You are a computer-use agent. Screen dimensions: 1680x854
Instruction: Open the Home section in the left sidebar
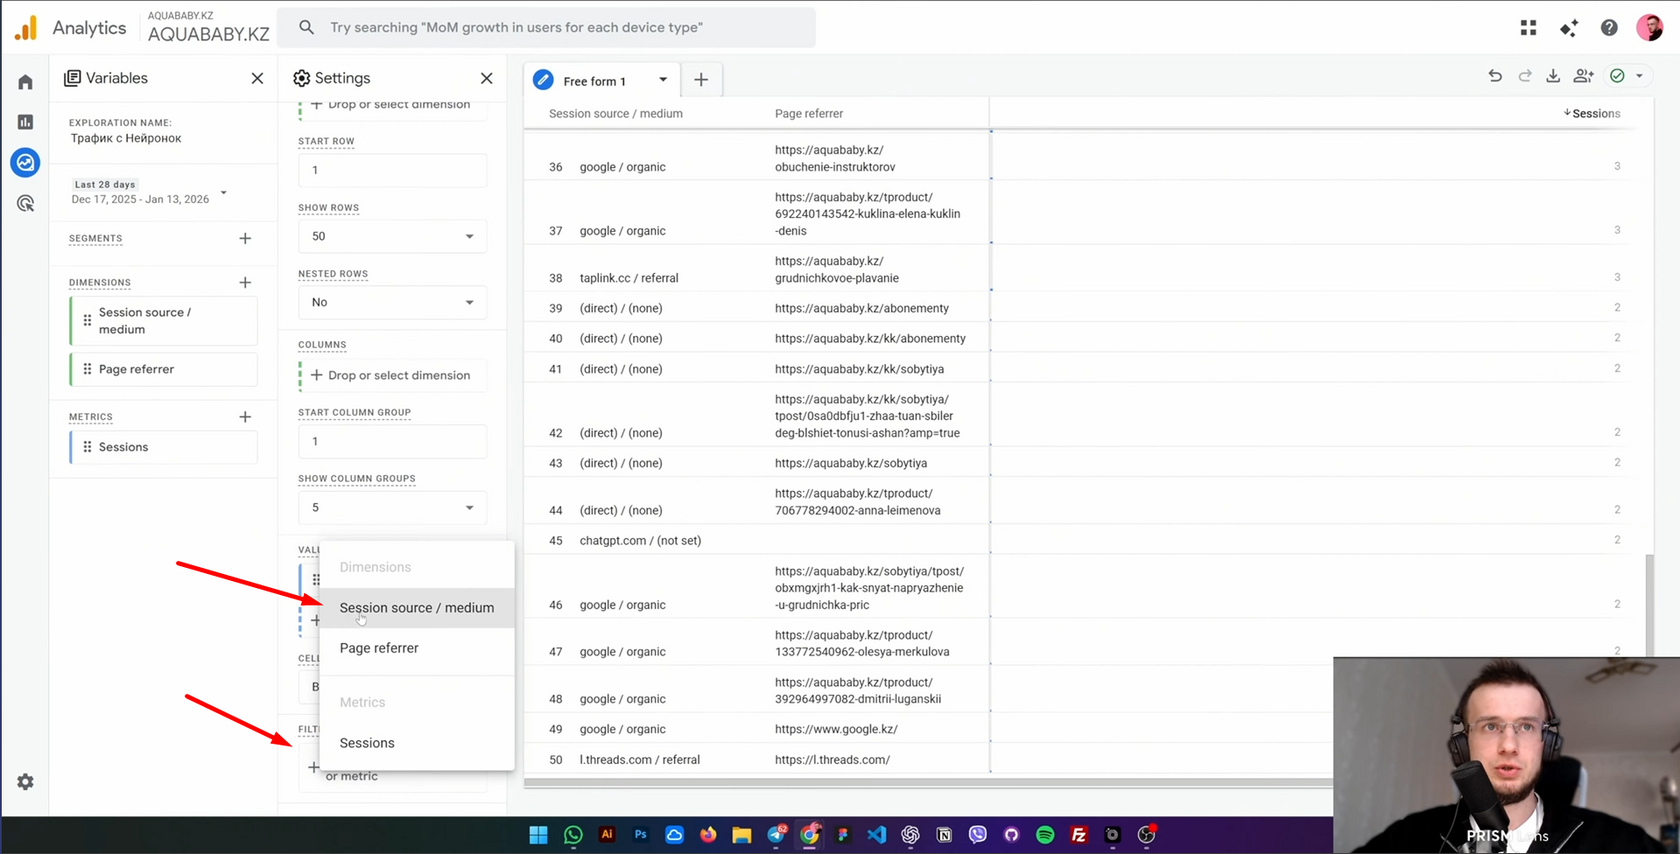(25, 82)
